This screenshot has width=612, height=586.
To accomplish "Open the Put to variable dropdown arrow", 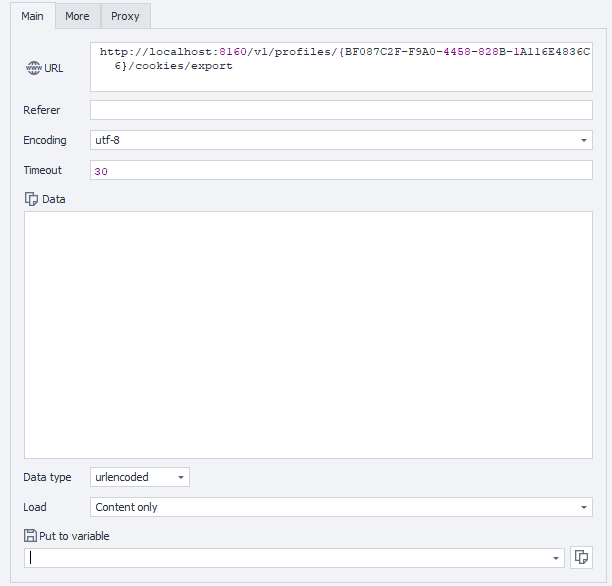I will tap(556, 558).
